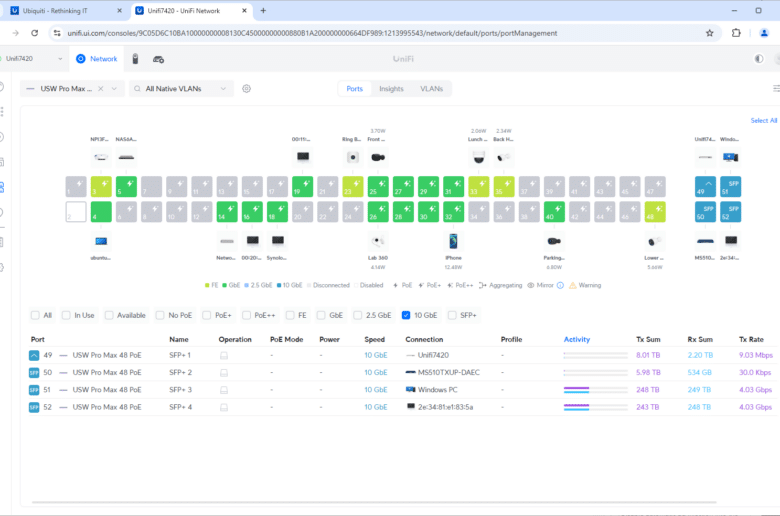Click the Lab 360 camera icon
780x516 pixels.
click(378, 241)
